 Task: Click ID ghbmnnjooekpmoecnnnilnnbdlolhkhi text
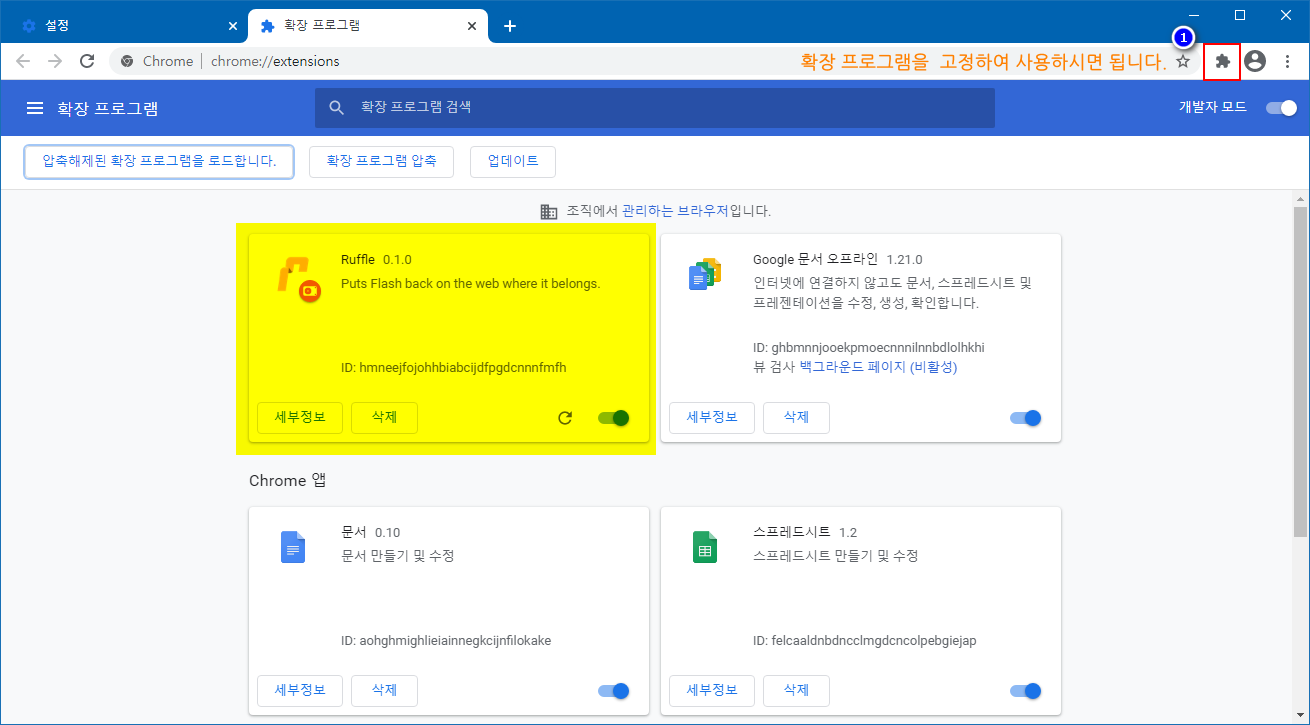click(869, 348)
